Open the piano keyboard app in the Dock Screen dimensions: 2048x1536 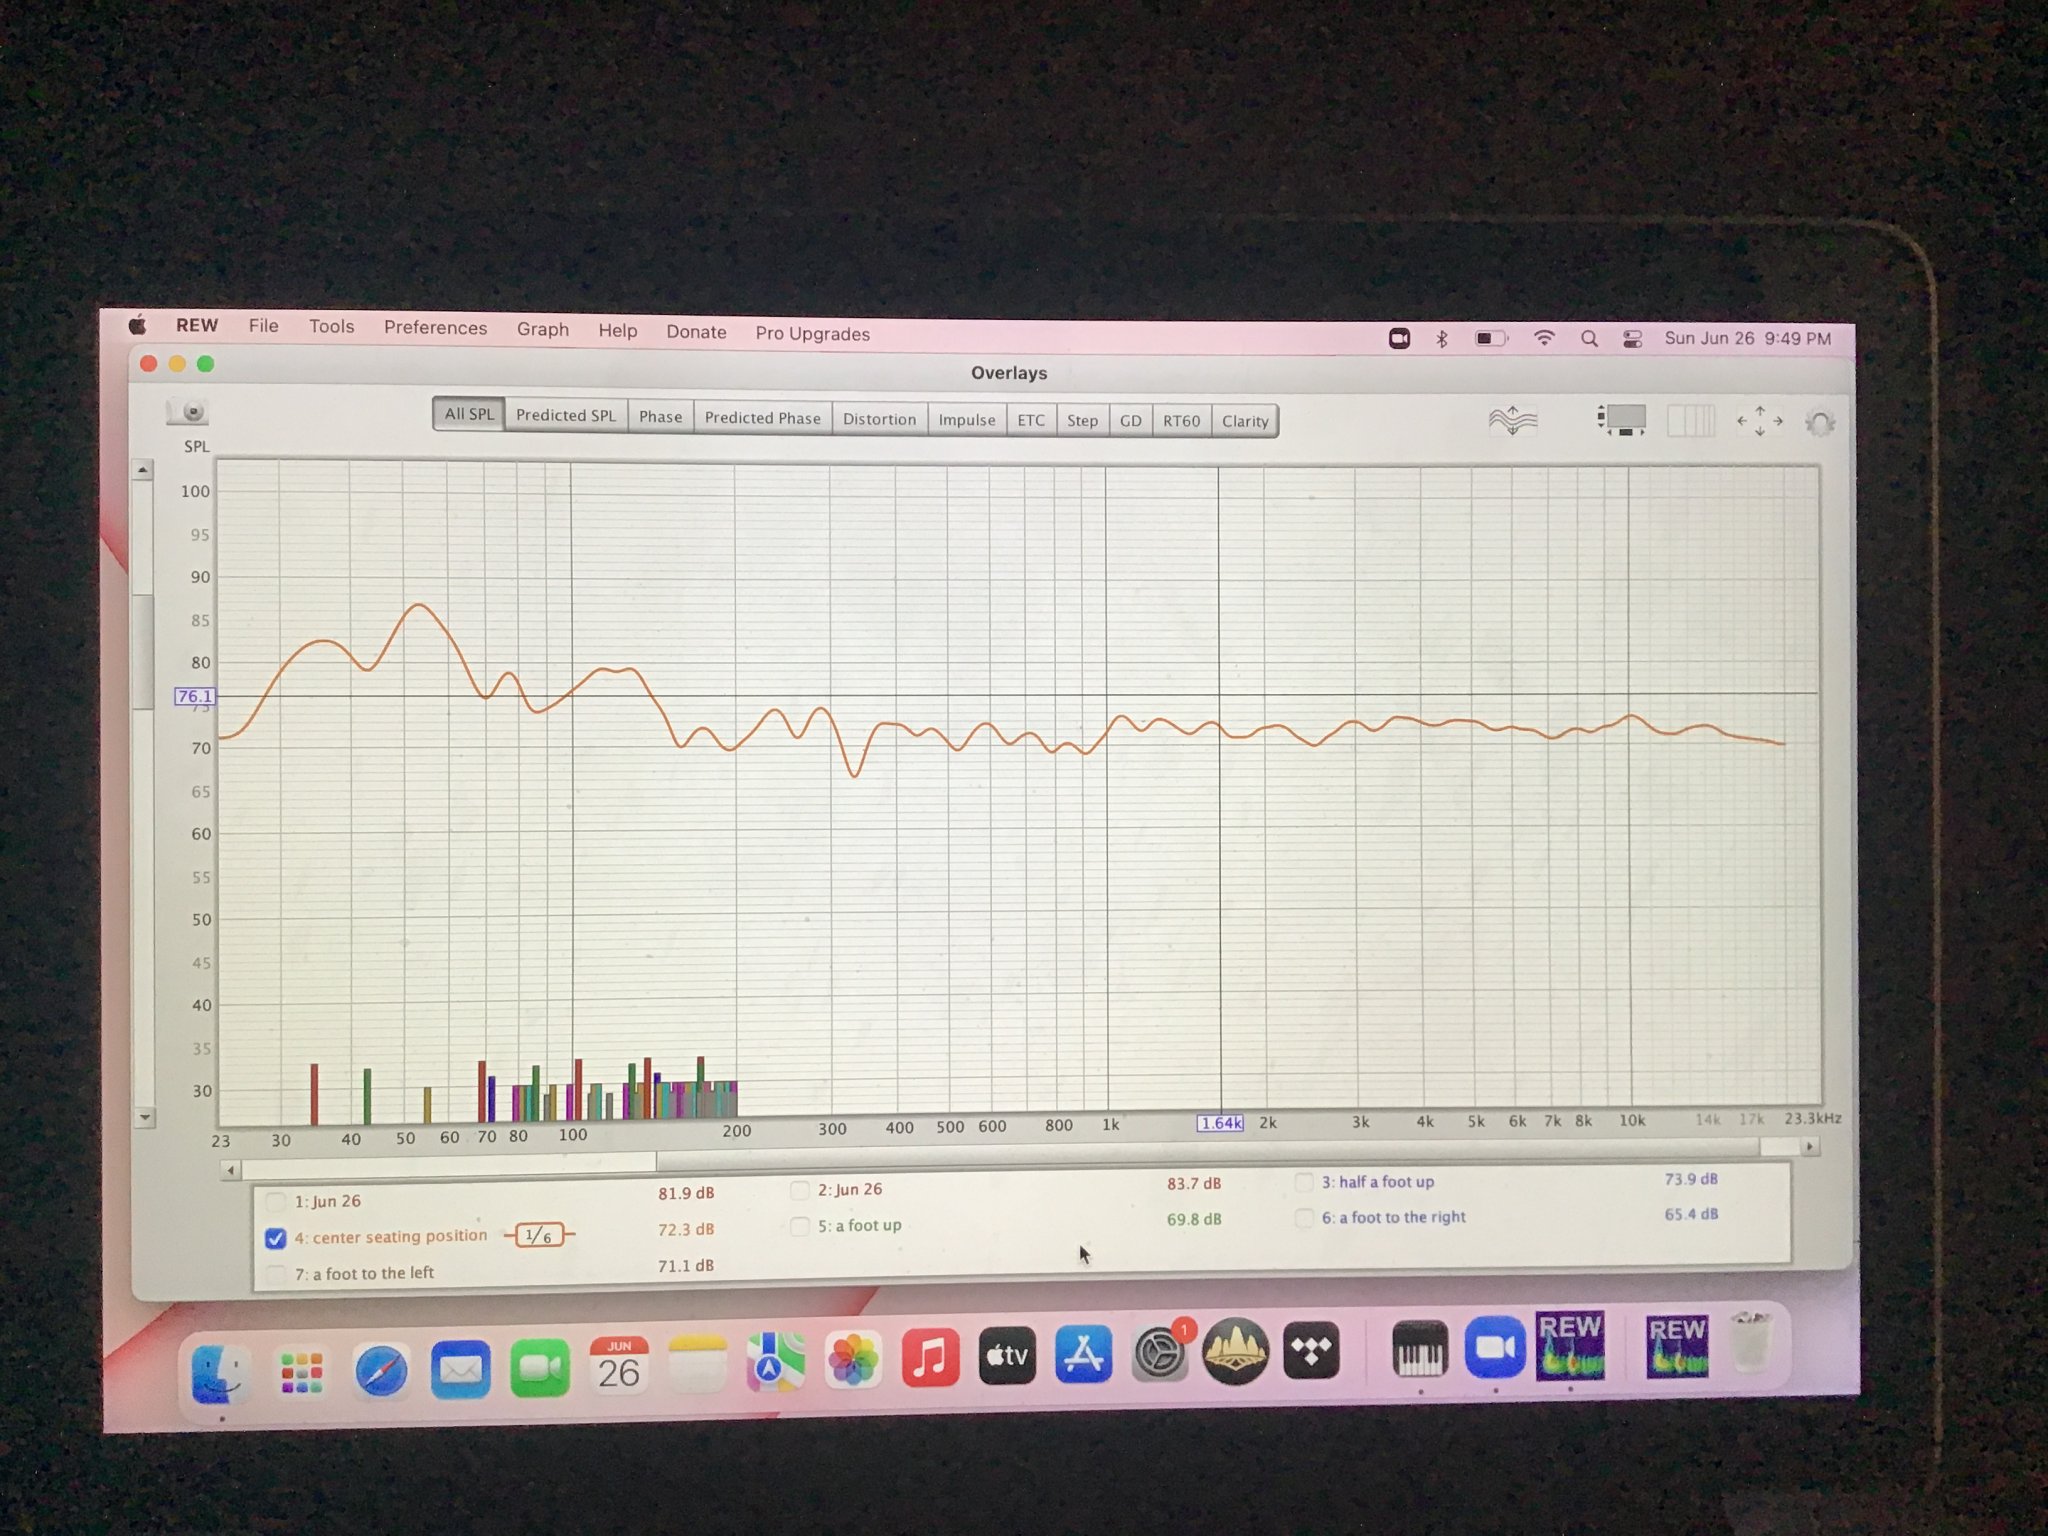coord(1420,1349)
